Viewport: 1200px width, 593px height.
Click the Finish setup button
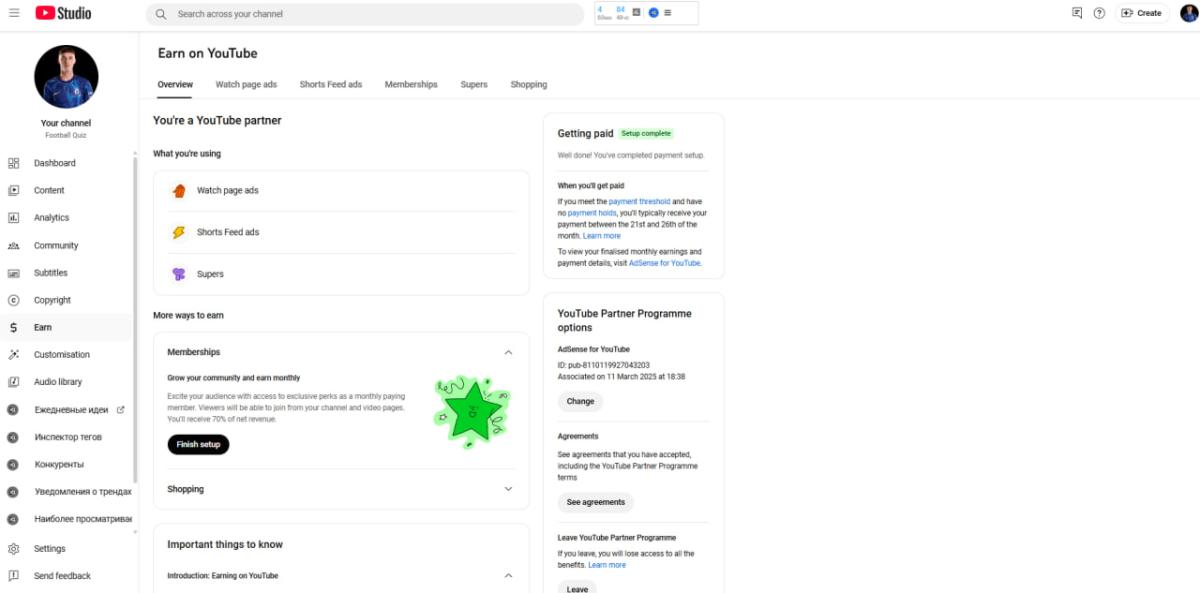coord(198,445)
